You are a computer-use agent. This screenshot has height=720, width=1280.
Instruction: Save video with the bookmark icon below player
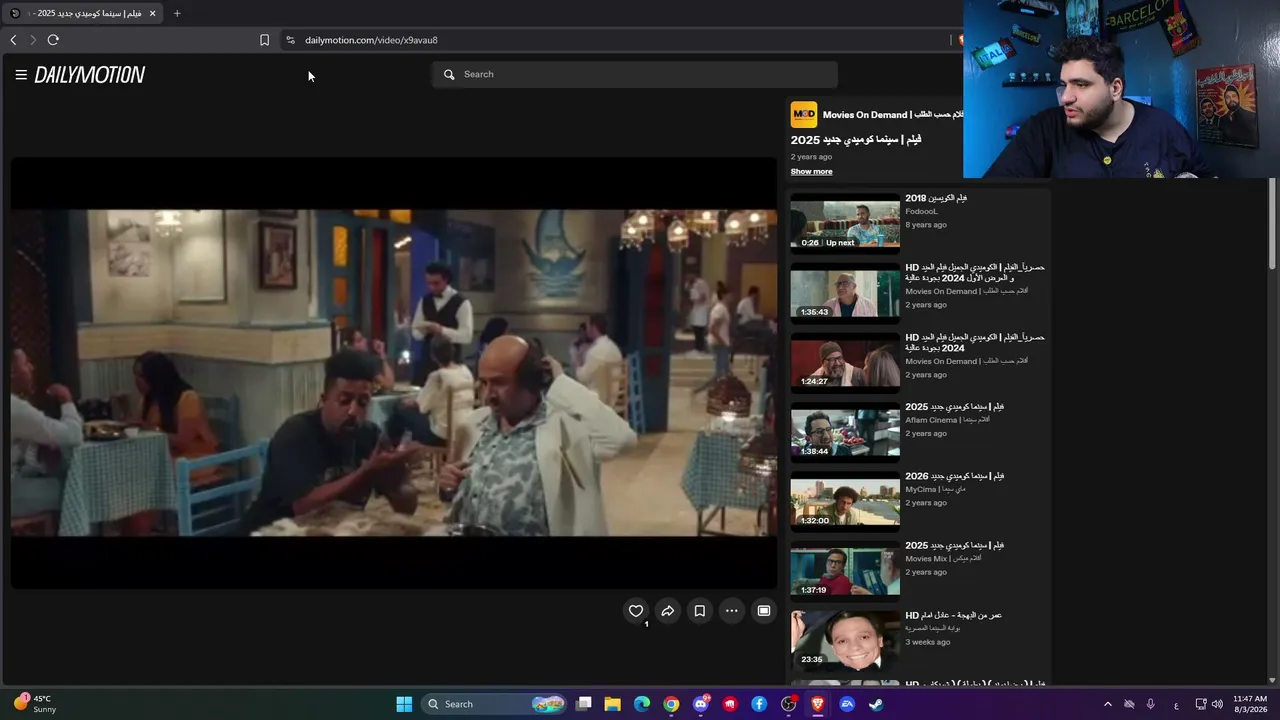tap(700, 611)
